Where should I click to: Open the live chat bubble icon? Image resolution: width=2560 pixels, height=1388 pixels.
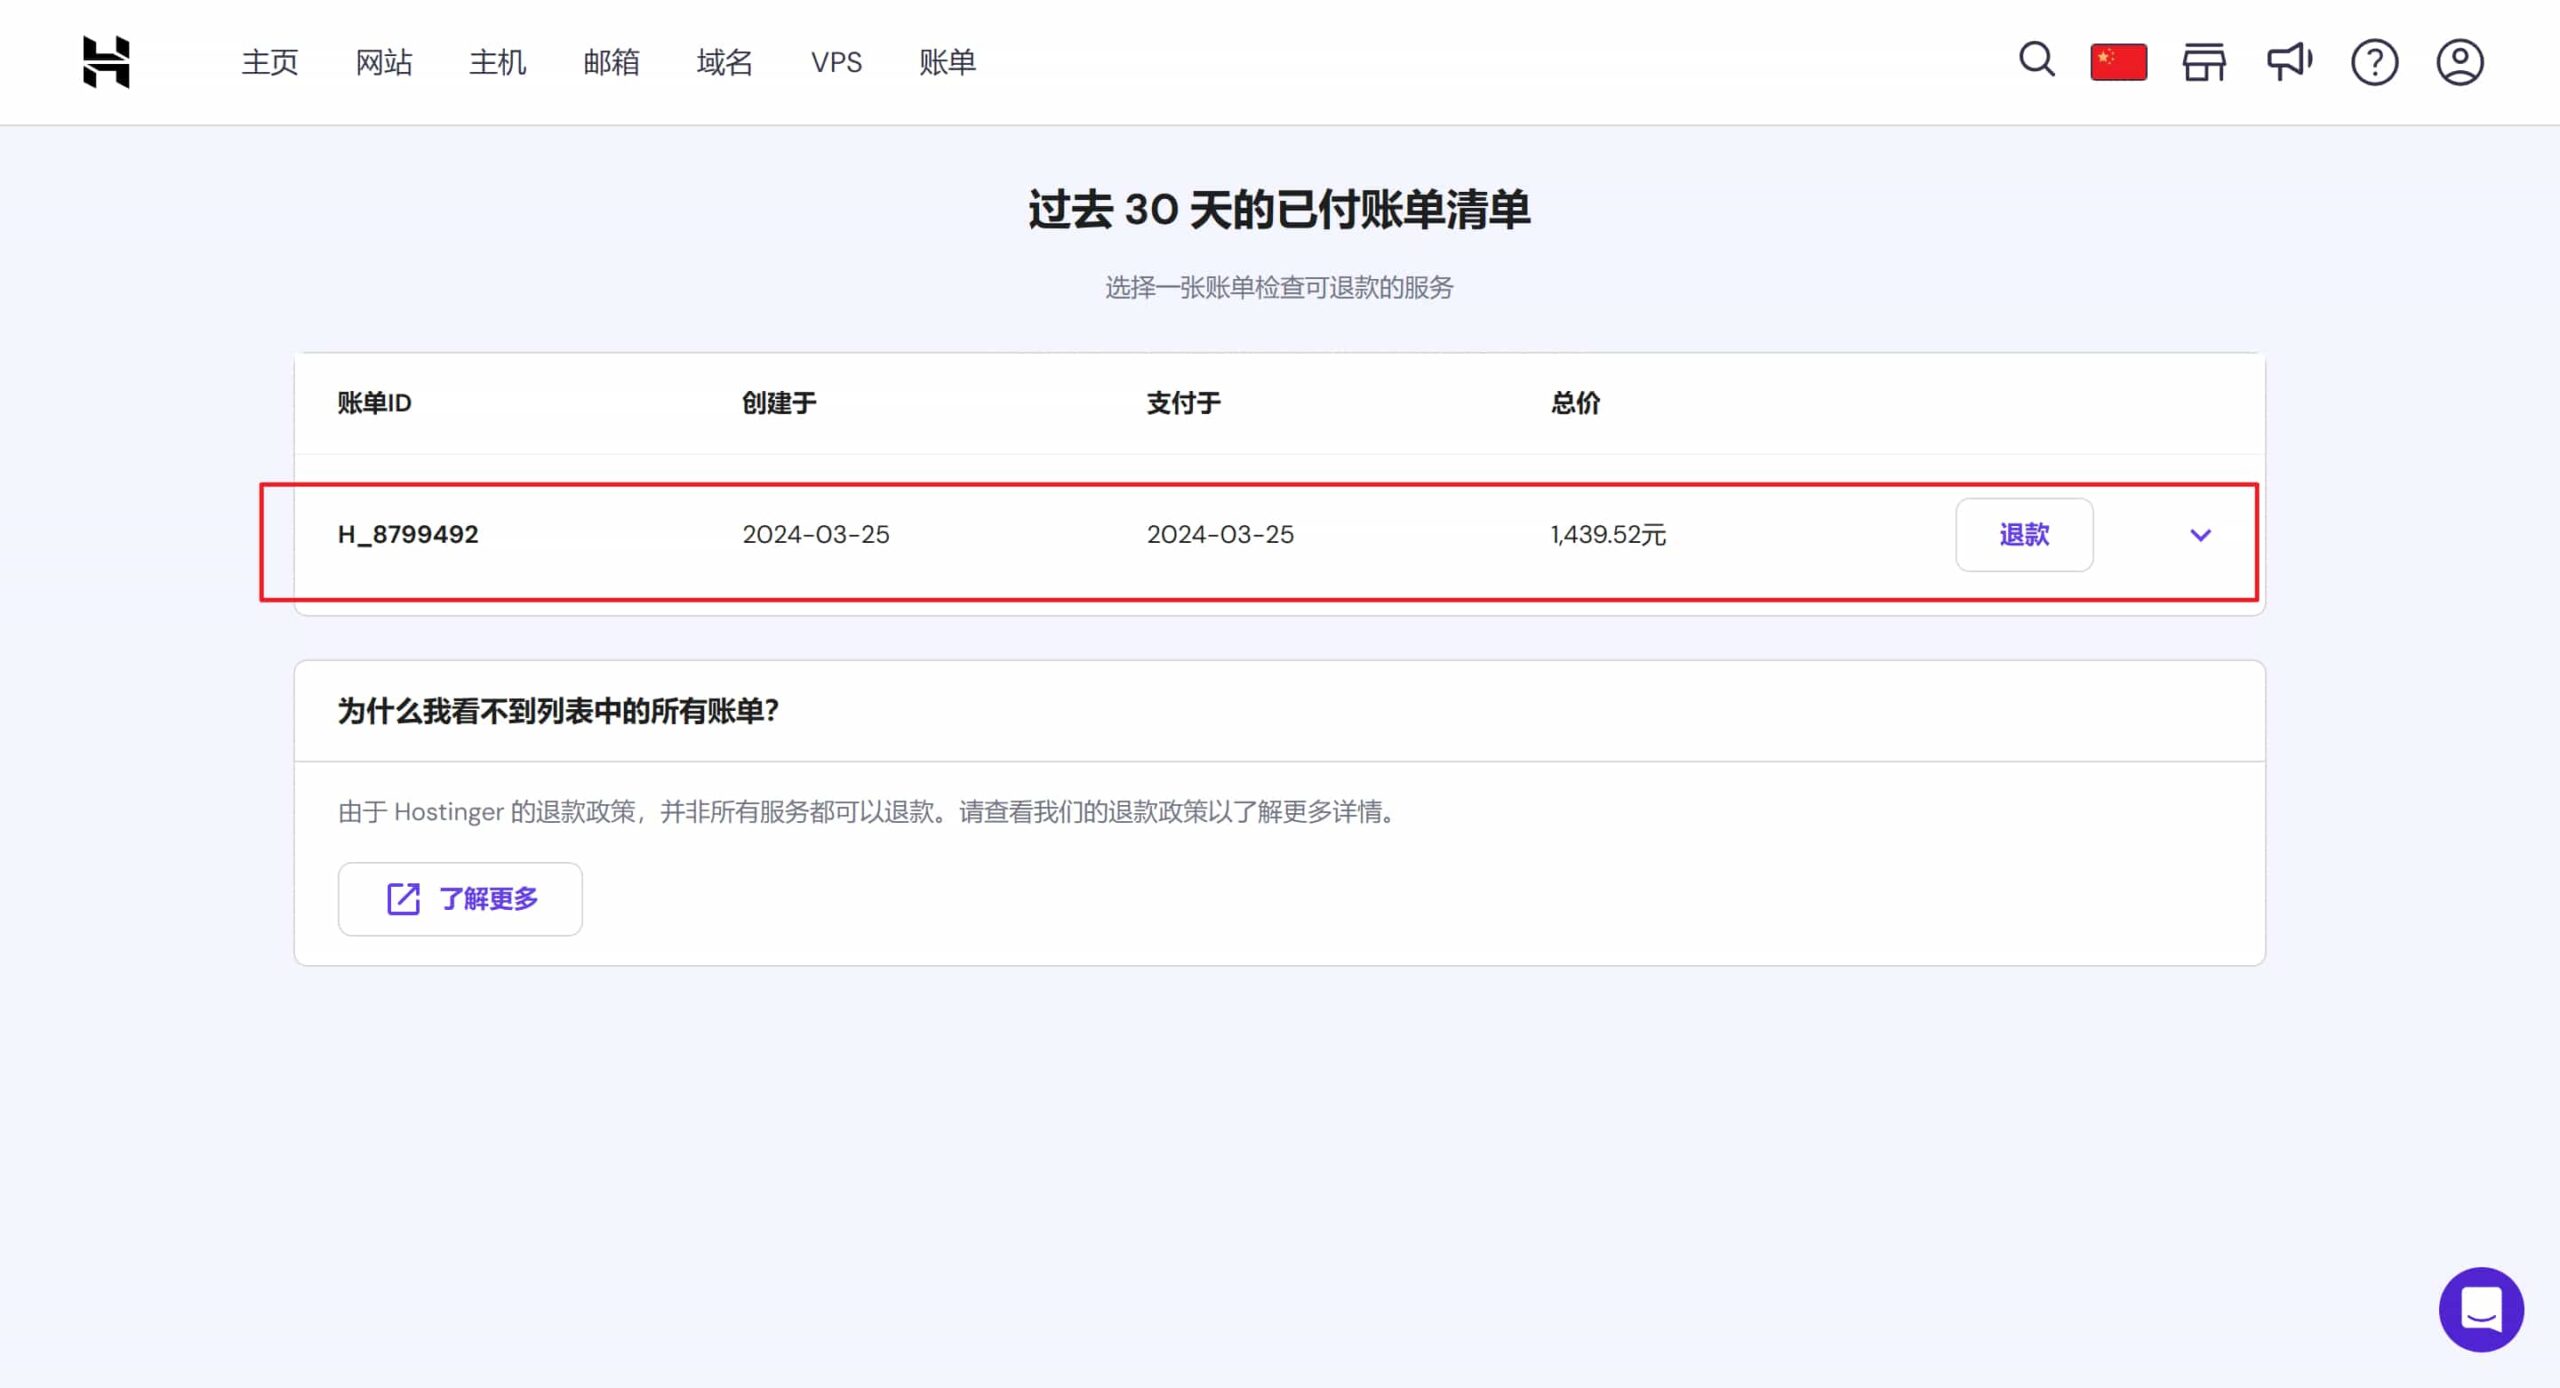pyautogui.click(x=2481, y=1309)
